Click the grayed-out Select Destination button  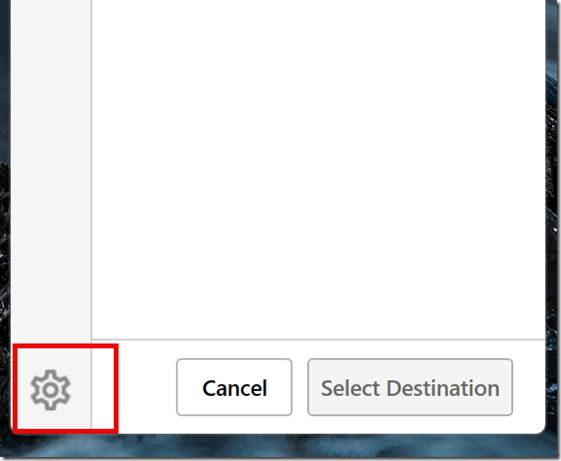click(410, 387)
